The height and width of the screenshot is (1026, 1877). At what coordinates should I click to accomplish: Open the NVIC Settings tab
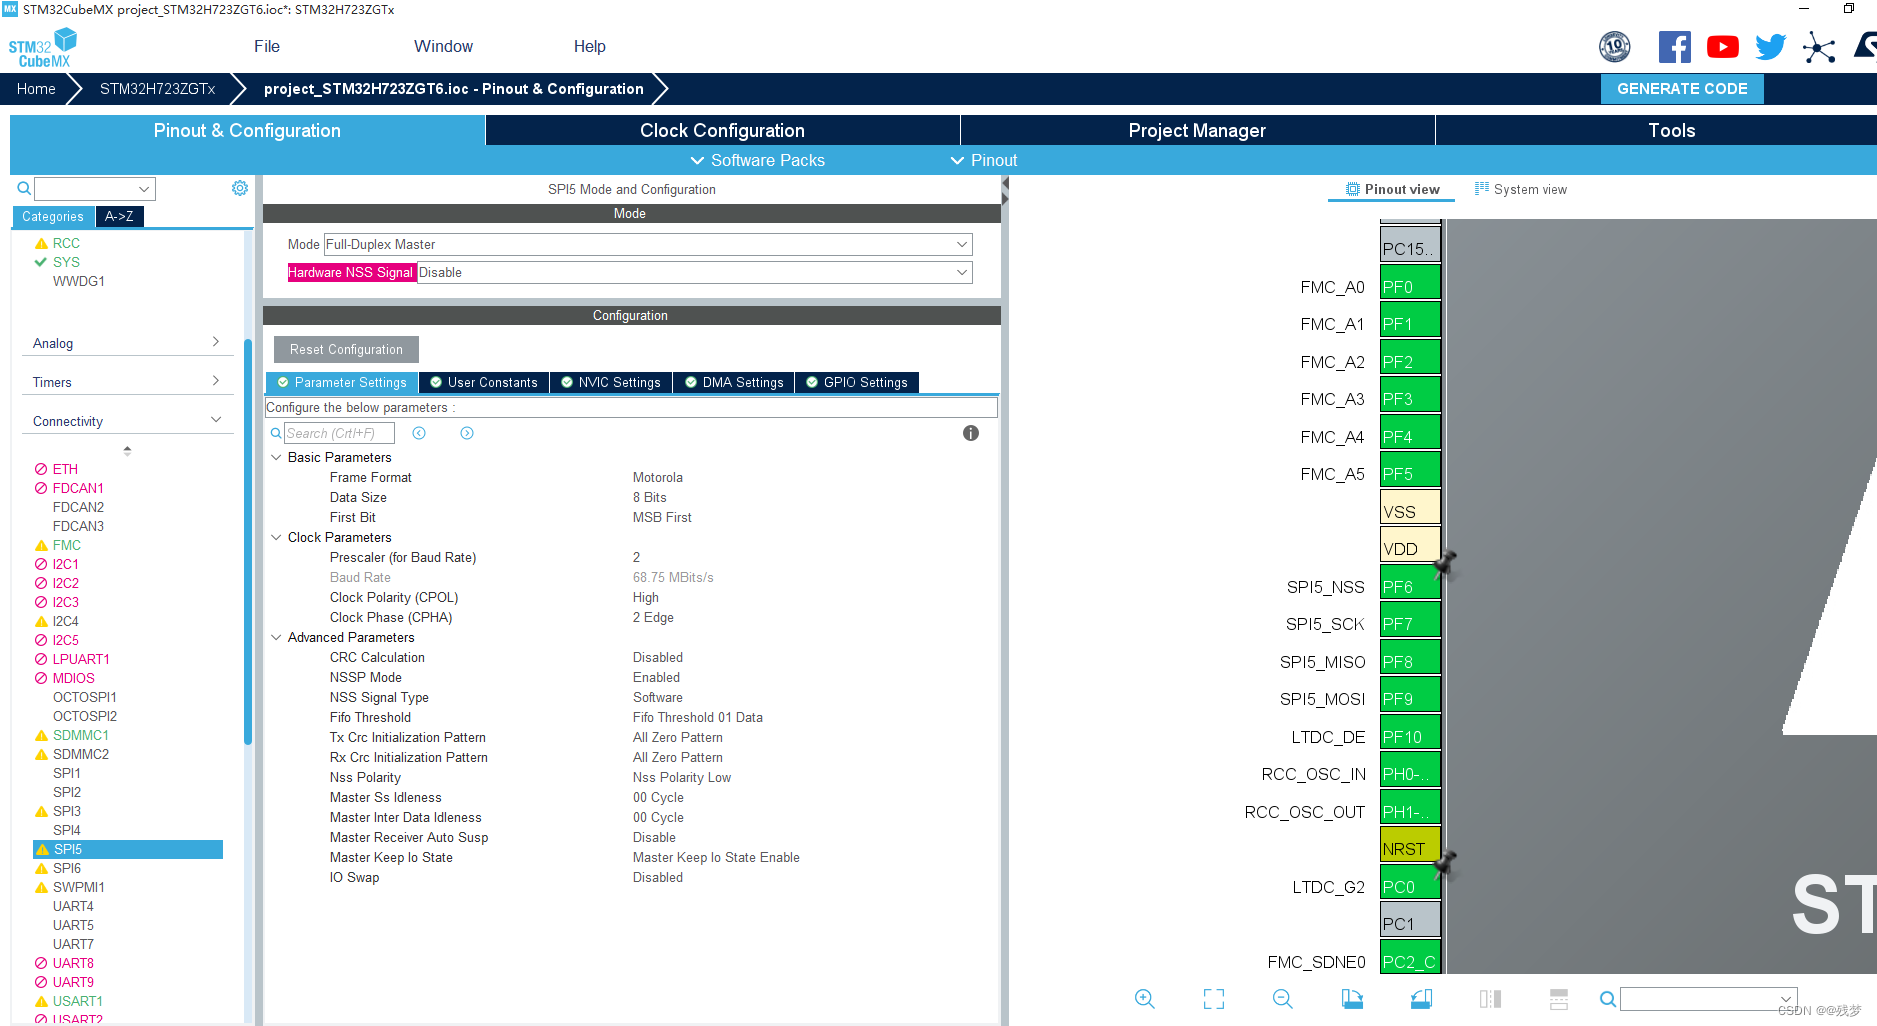[x=611, y=382]
